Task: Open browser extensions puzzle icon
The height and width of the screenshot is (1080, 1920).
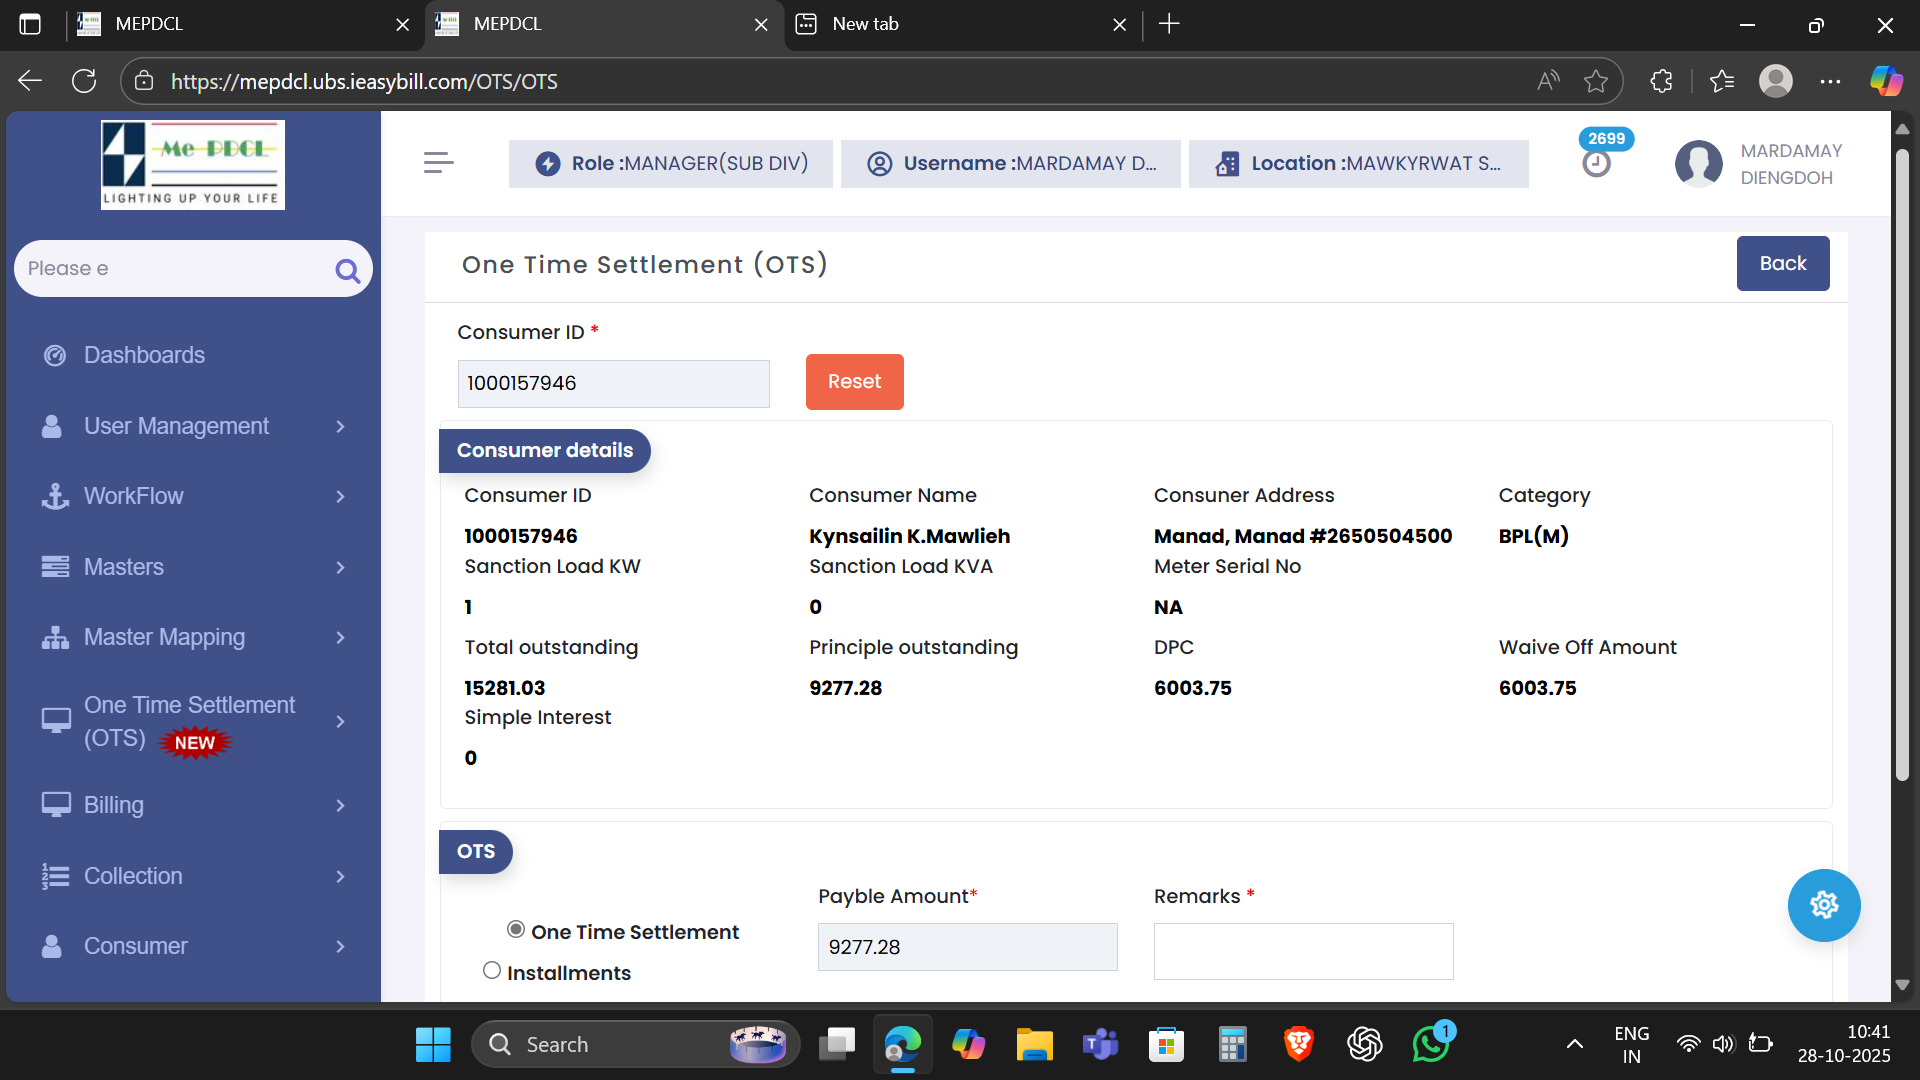Action: (1661, 81)
